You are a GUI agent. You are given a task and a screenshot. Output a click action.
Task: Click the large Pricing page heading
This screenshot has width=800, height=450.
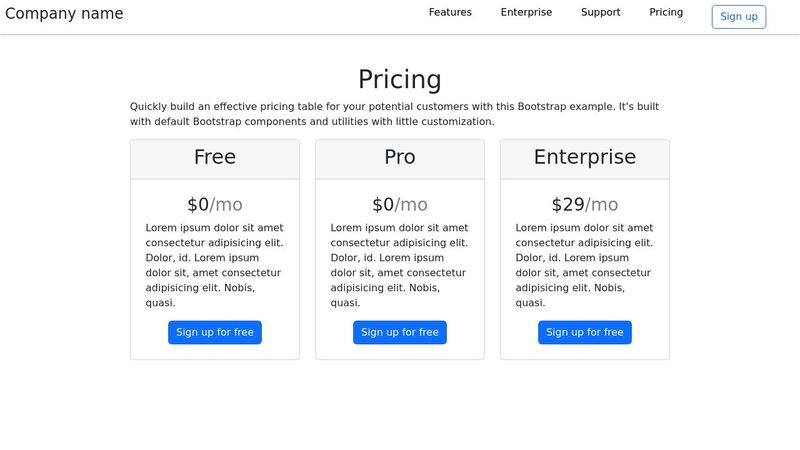click(399, 79)
